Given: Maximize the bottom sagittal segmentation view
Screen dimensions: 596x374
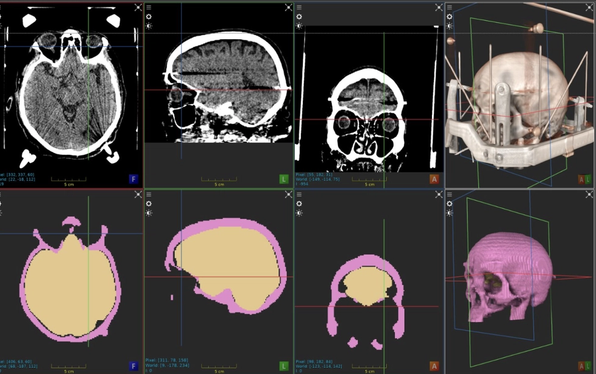Looking at the screenshot, I should point(288,194).
